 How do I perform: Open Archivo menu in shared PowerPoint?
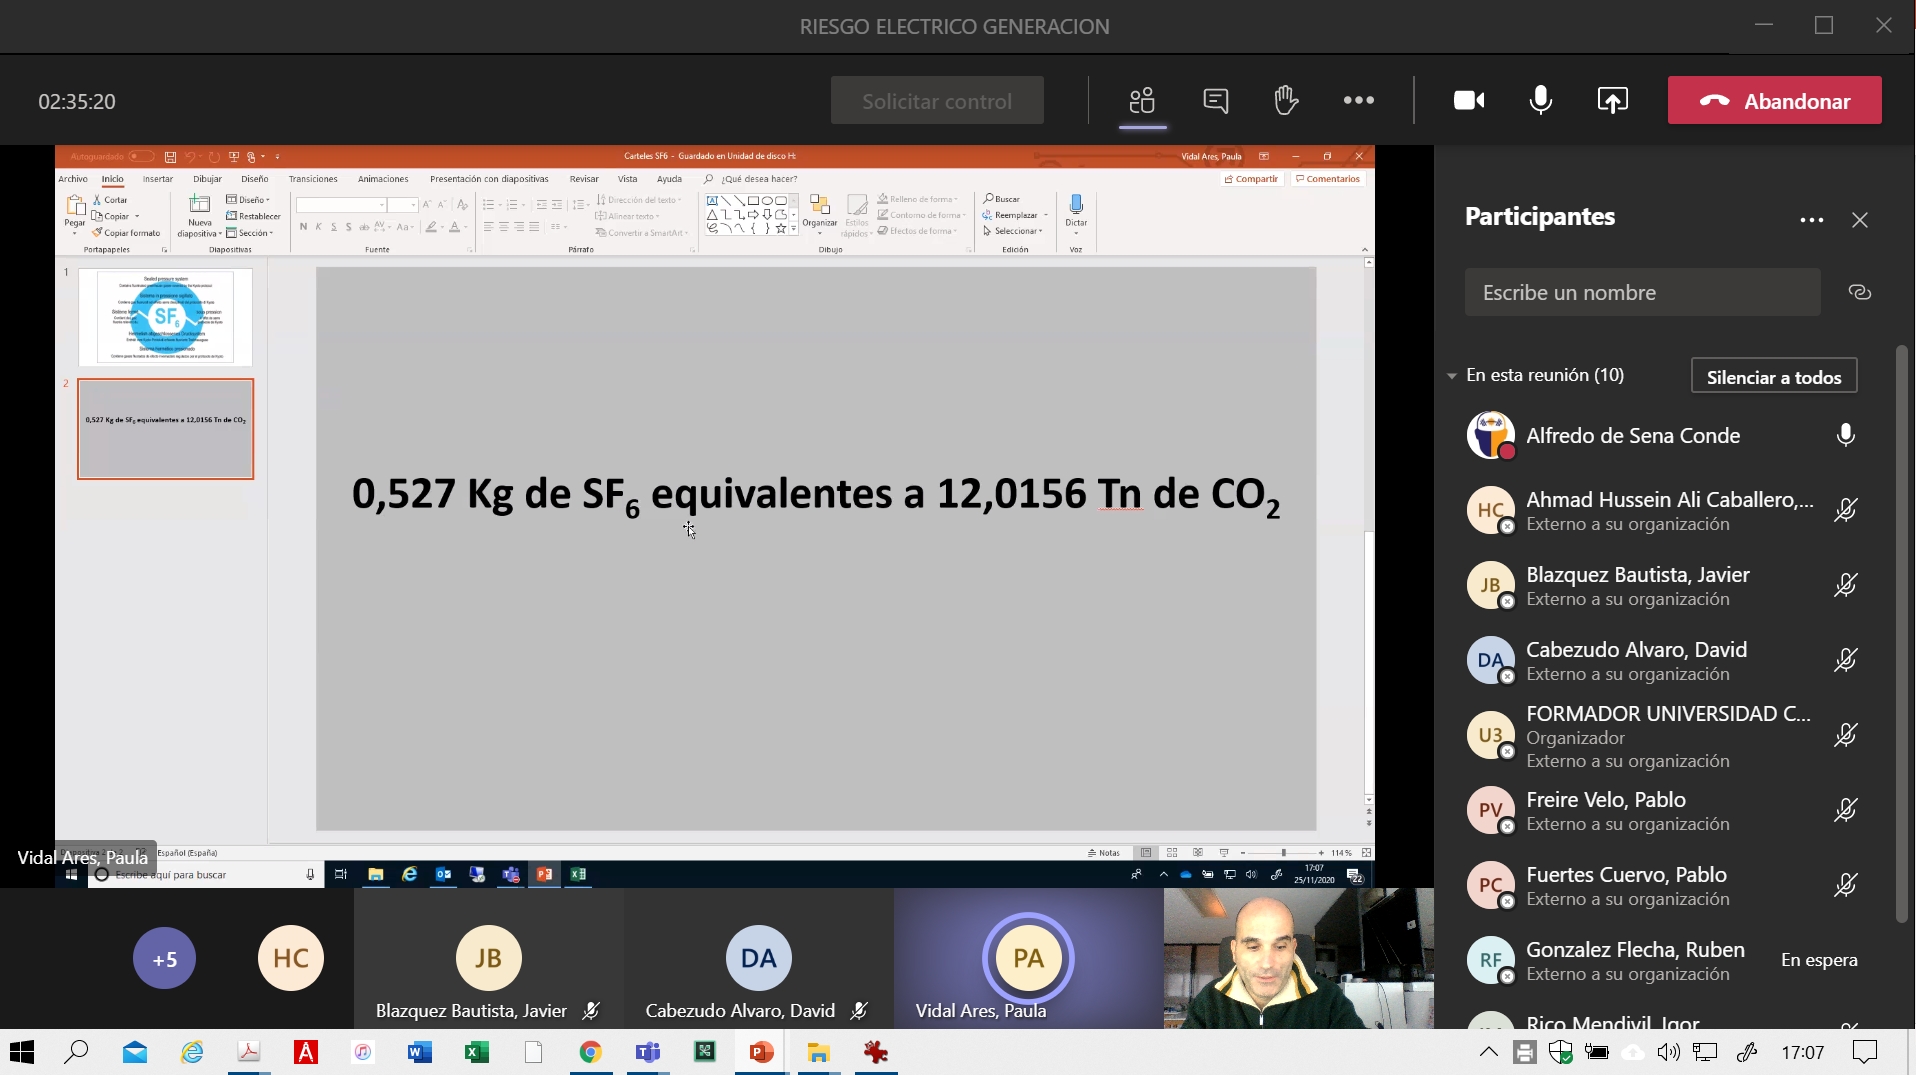[73, 179]
